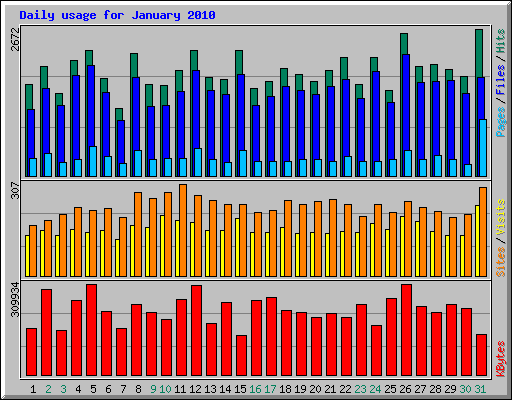
Task: Select day 2 on the x-axis
Action: pyautogui.click(x=48, y=389)
